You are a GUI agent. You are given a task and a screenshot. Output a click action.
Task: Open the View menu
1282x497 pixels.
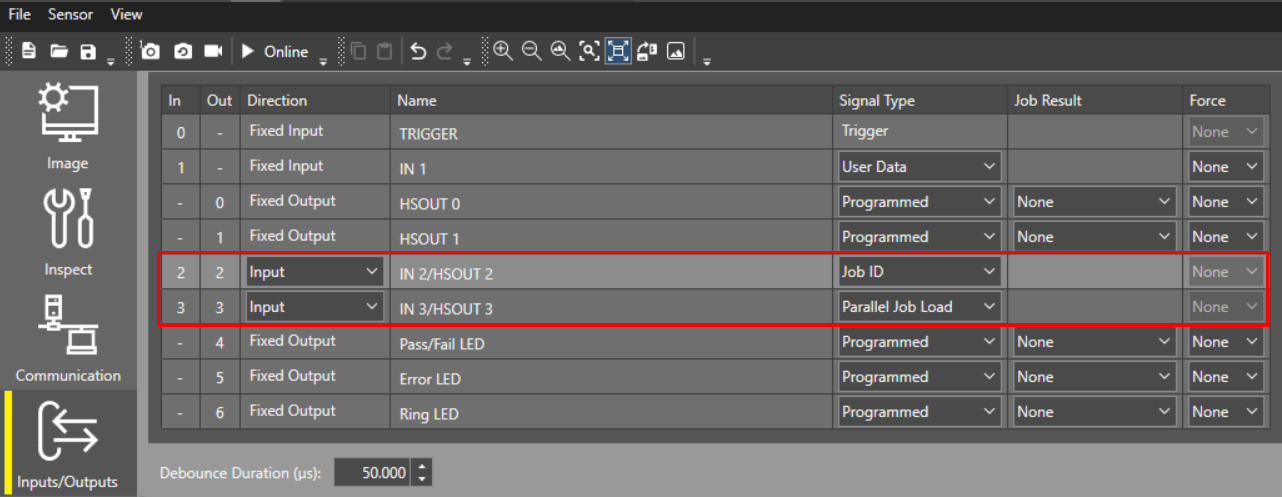coord(127,14)
